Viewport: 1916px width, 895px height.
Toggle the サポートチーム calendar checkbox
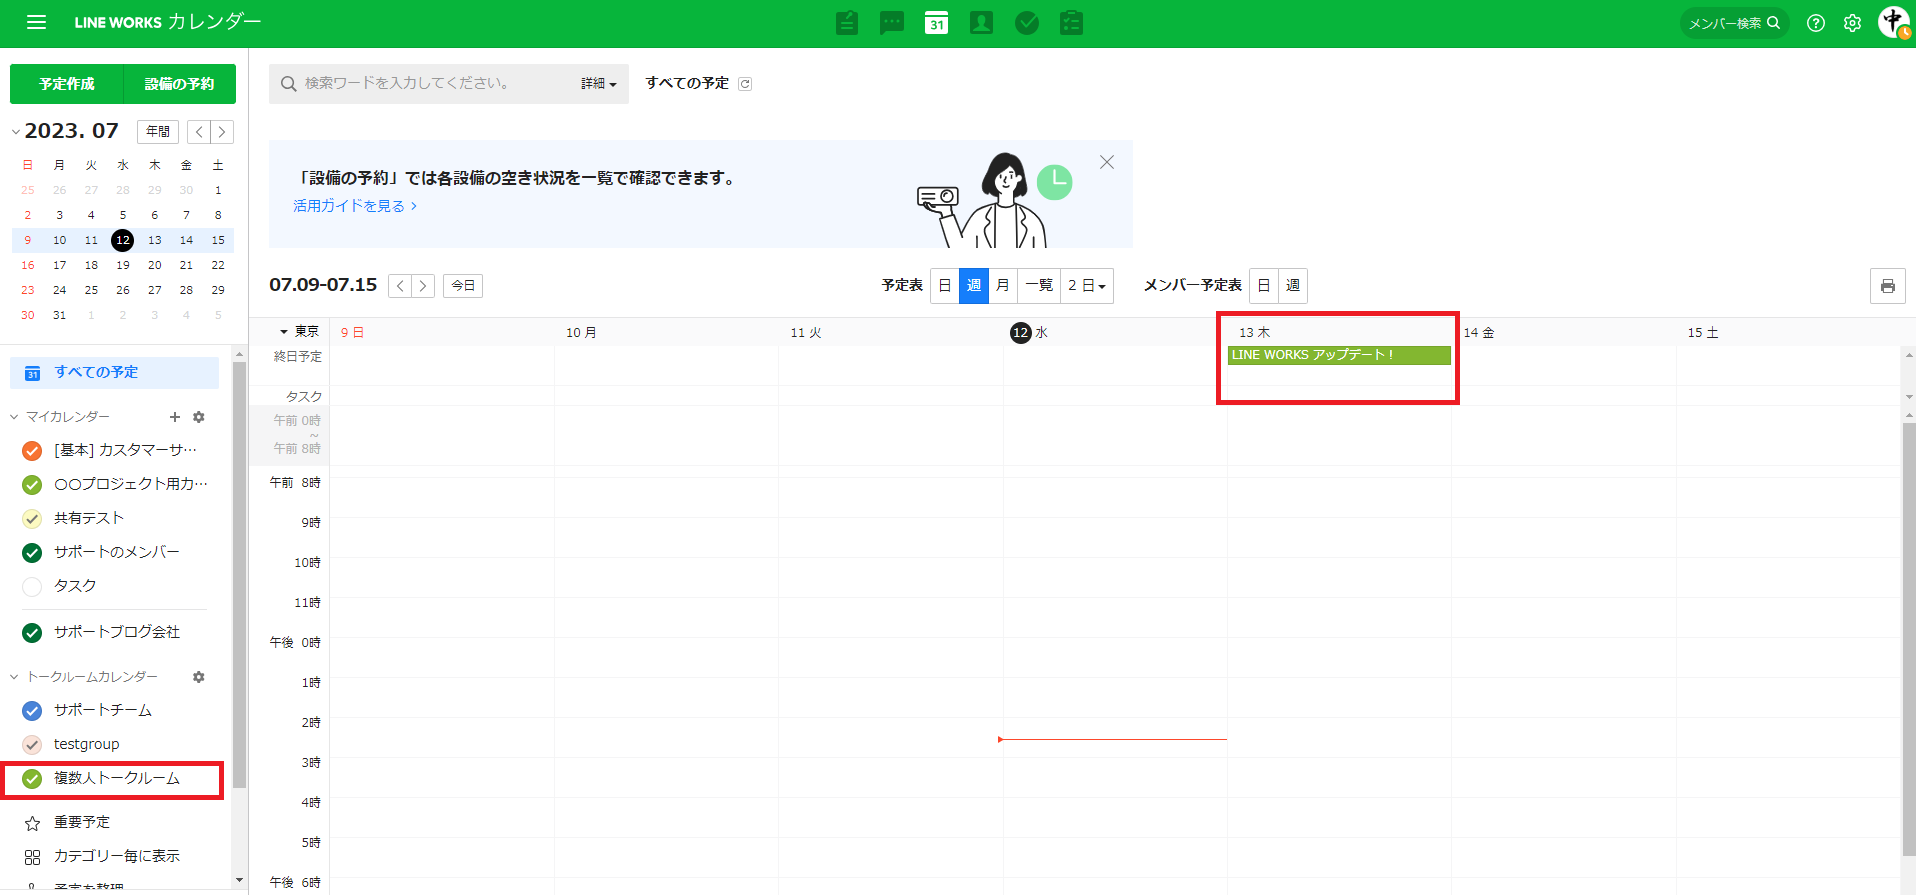[32, 711]
